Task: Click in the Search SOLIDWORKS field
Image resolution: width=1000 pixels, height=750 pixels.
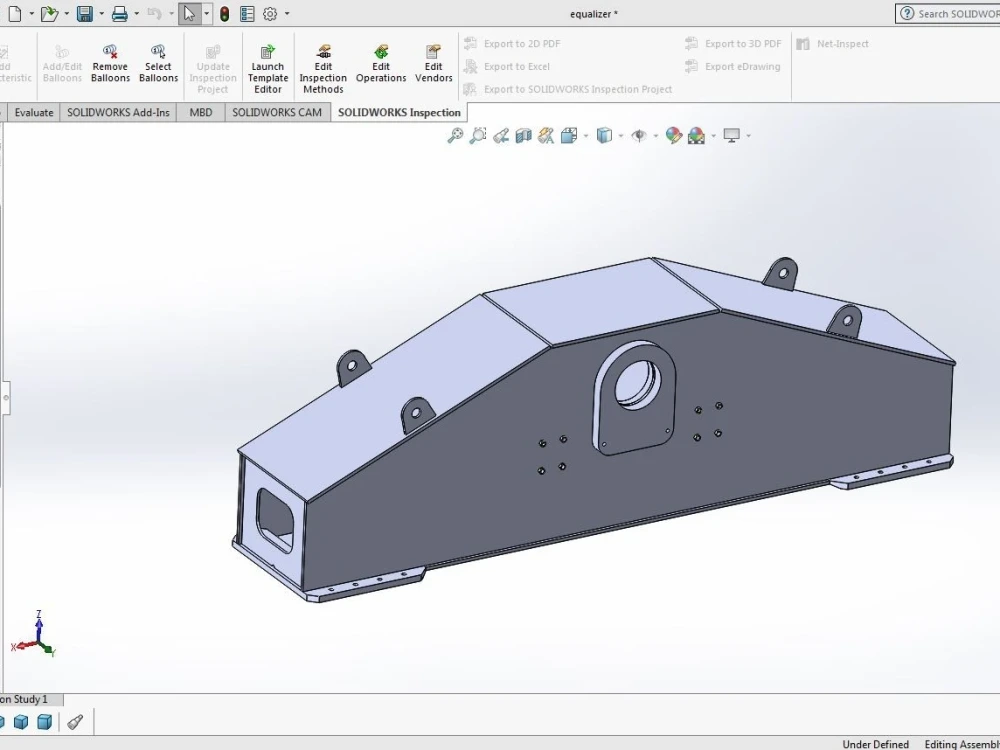Action: 947,13
